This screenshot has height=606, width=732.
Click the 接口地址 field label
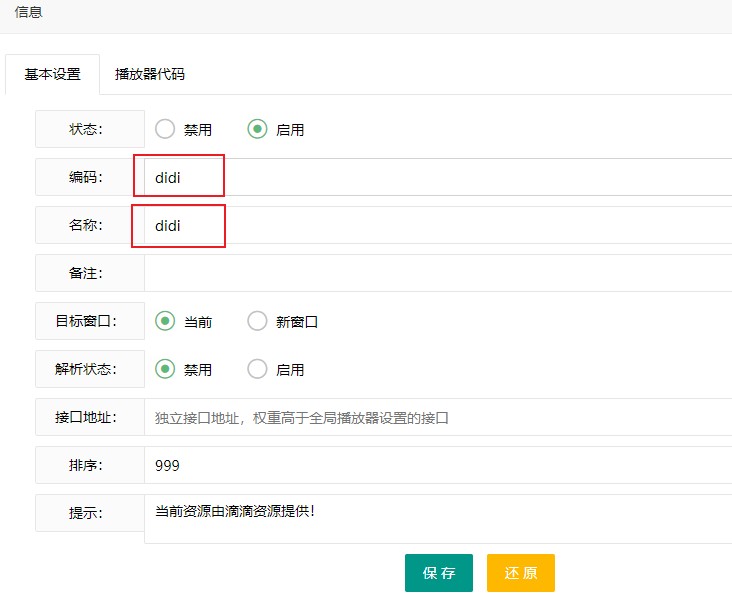[x=86, y=417]
